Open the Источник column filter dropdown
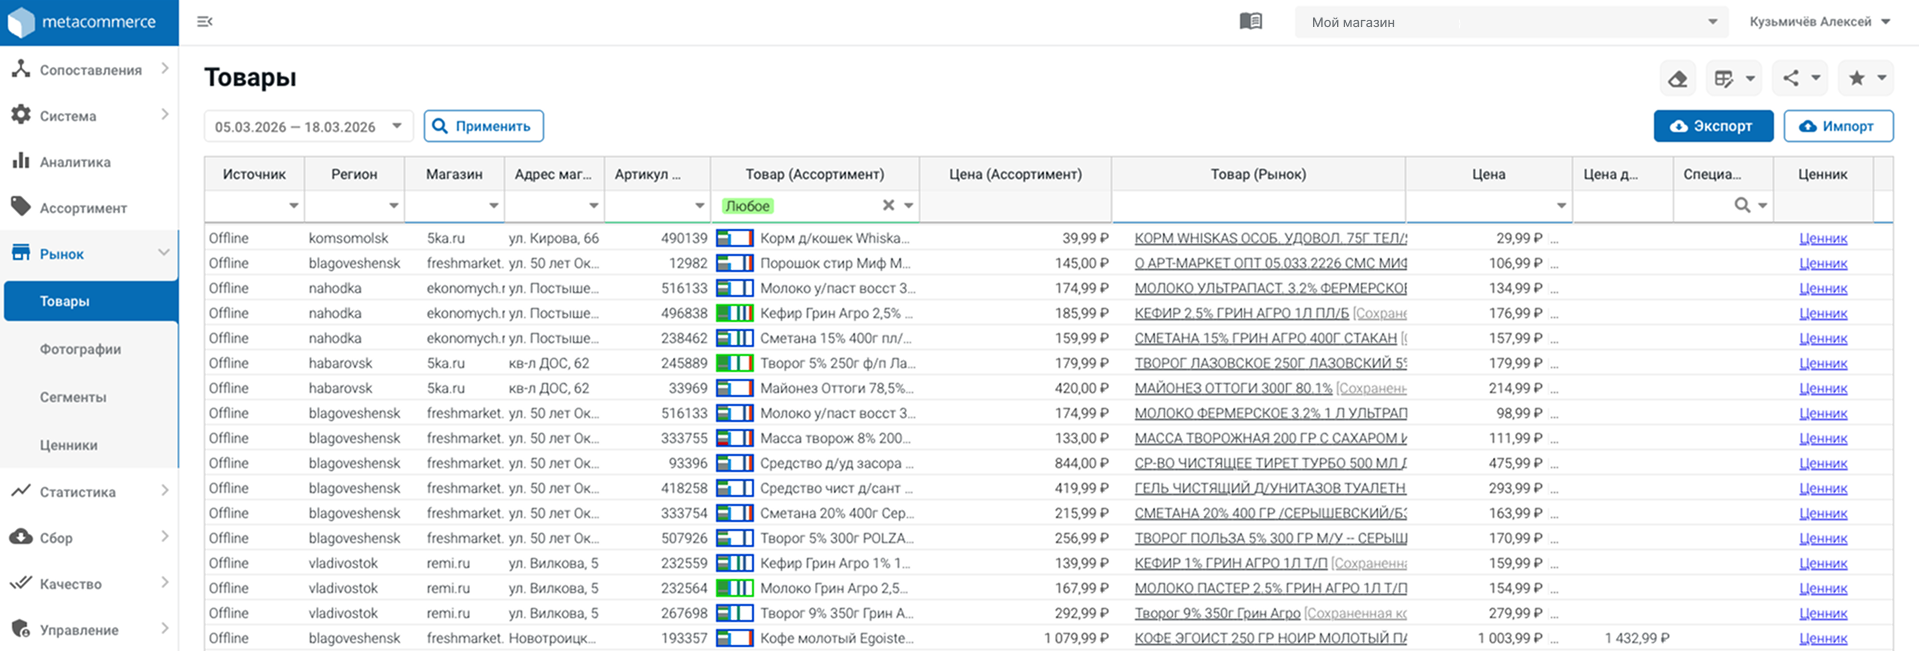The image size is (1919, 651). point(293,206)
